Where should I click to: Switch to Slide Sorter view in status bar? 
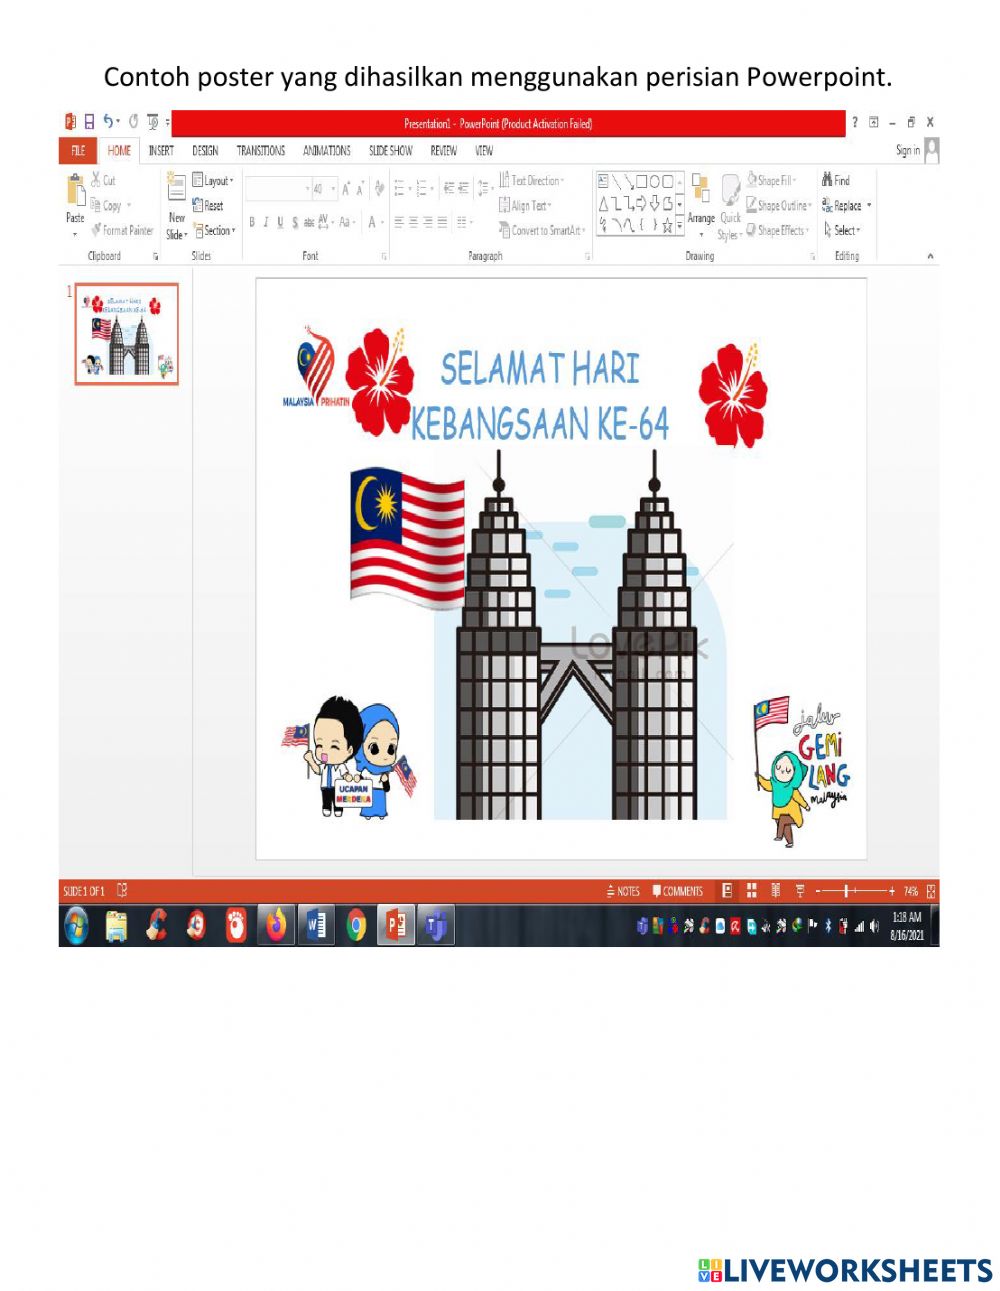coord(751,891)
